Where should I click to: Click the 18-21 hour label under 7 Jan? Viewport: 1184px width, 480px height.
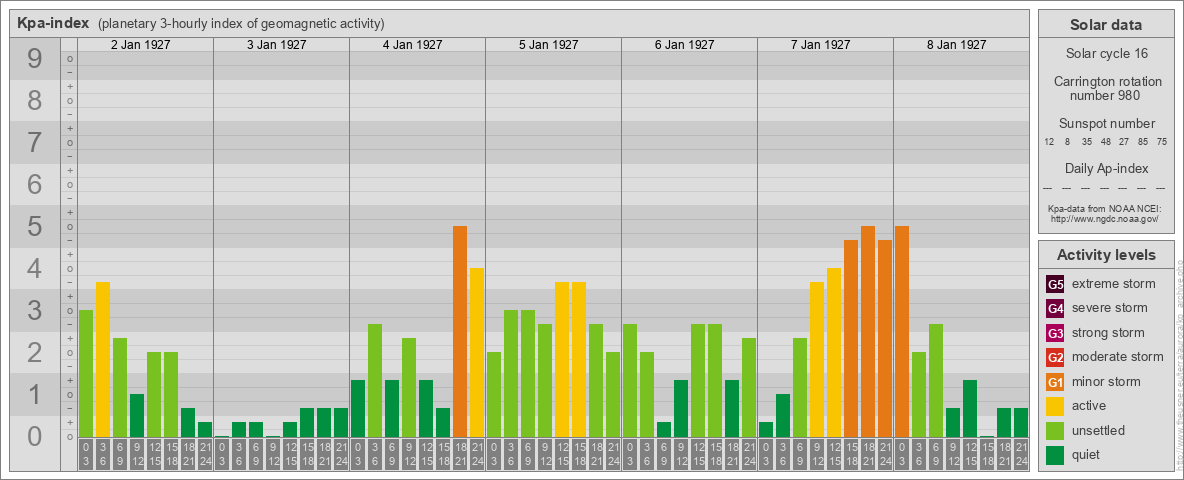868,455
